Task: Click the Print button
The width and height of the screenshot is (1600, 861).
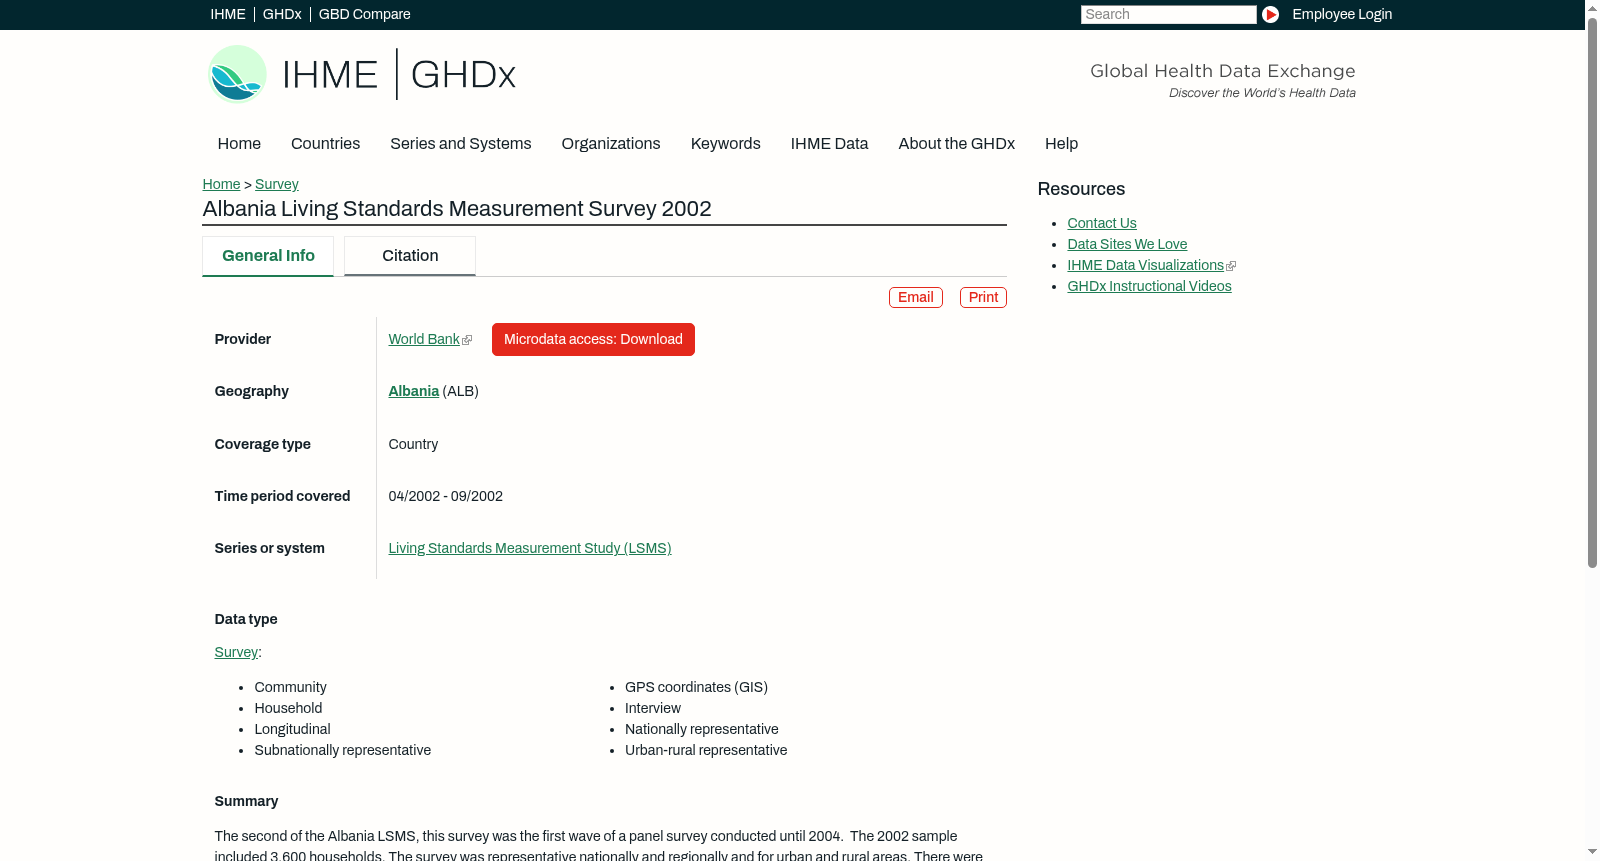Action: (983, 297)
